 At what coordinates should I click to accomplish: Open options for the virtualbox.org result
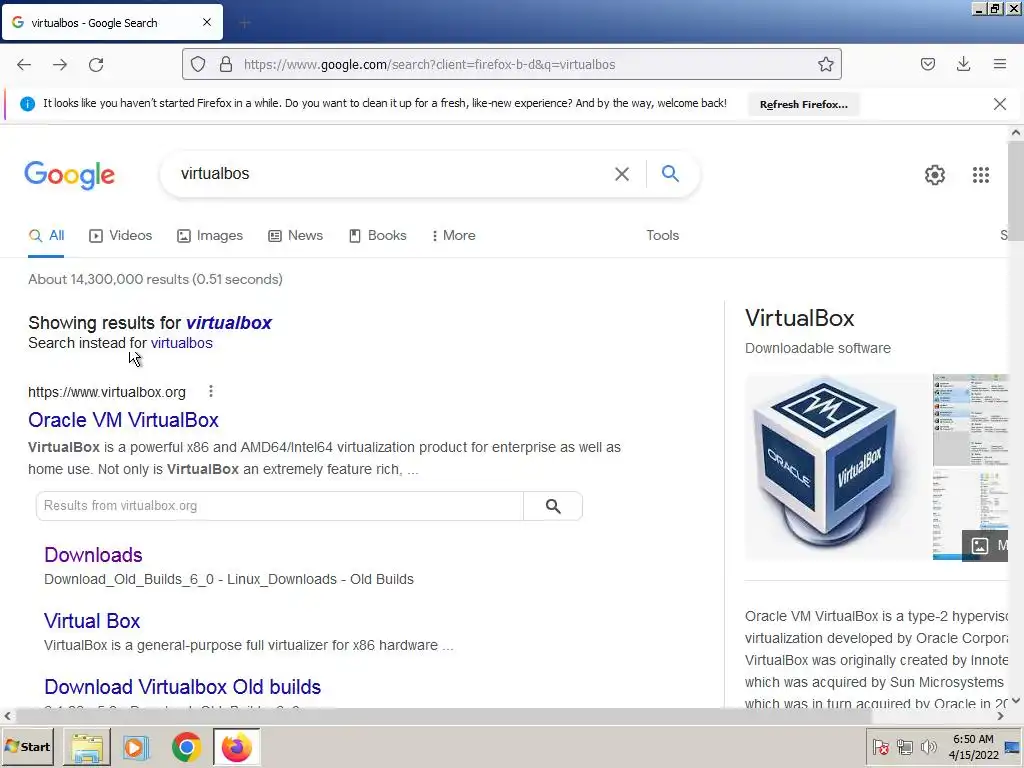[210, 391]
